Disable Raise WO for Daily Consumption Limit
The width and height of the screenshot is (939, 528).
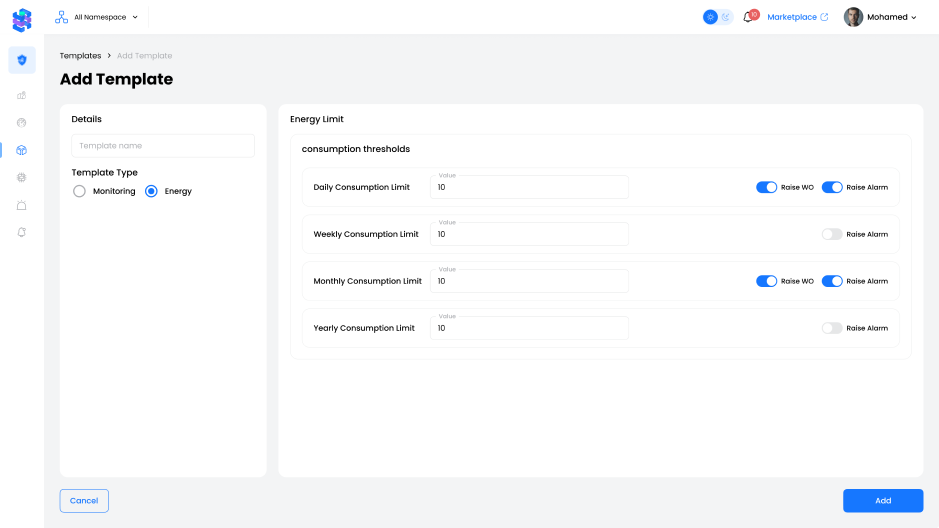pos(766,187)
